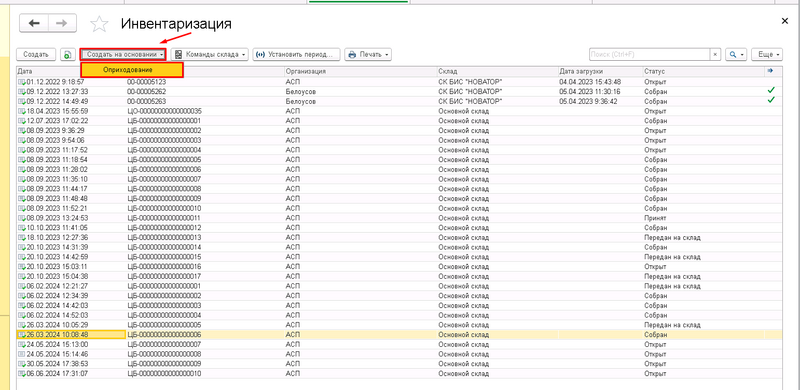The width and height of the screenshot is (800, 390).
Task: Select document number 00-00005123
Action: [x=146, y=82]
